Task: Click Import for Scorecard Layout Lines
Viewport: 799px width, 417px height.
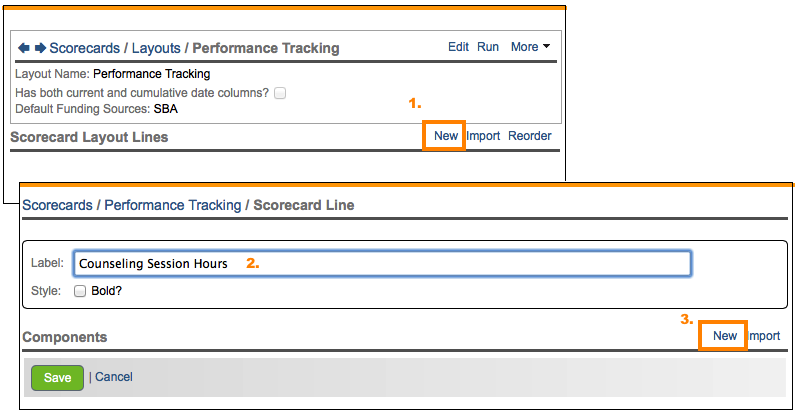Action: [483, 136]
